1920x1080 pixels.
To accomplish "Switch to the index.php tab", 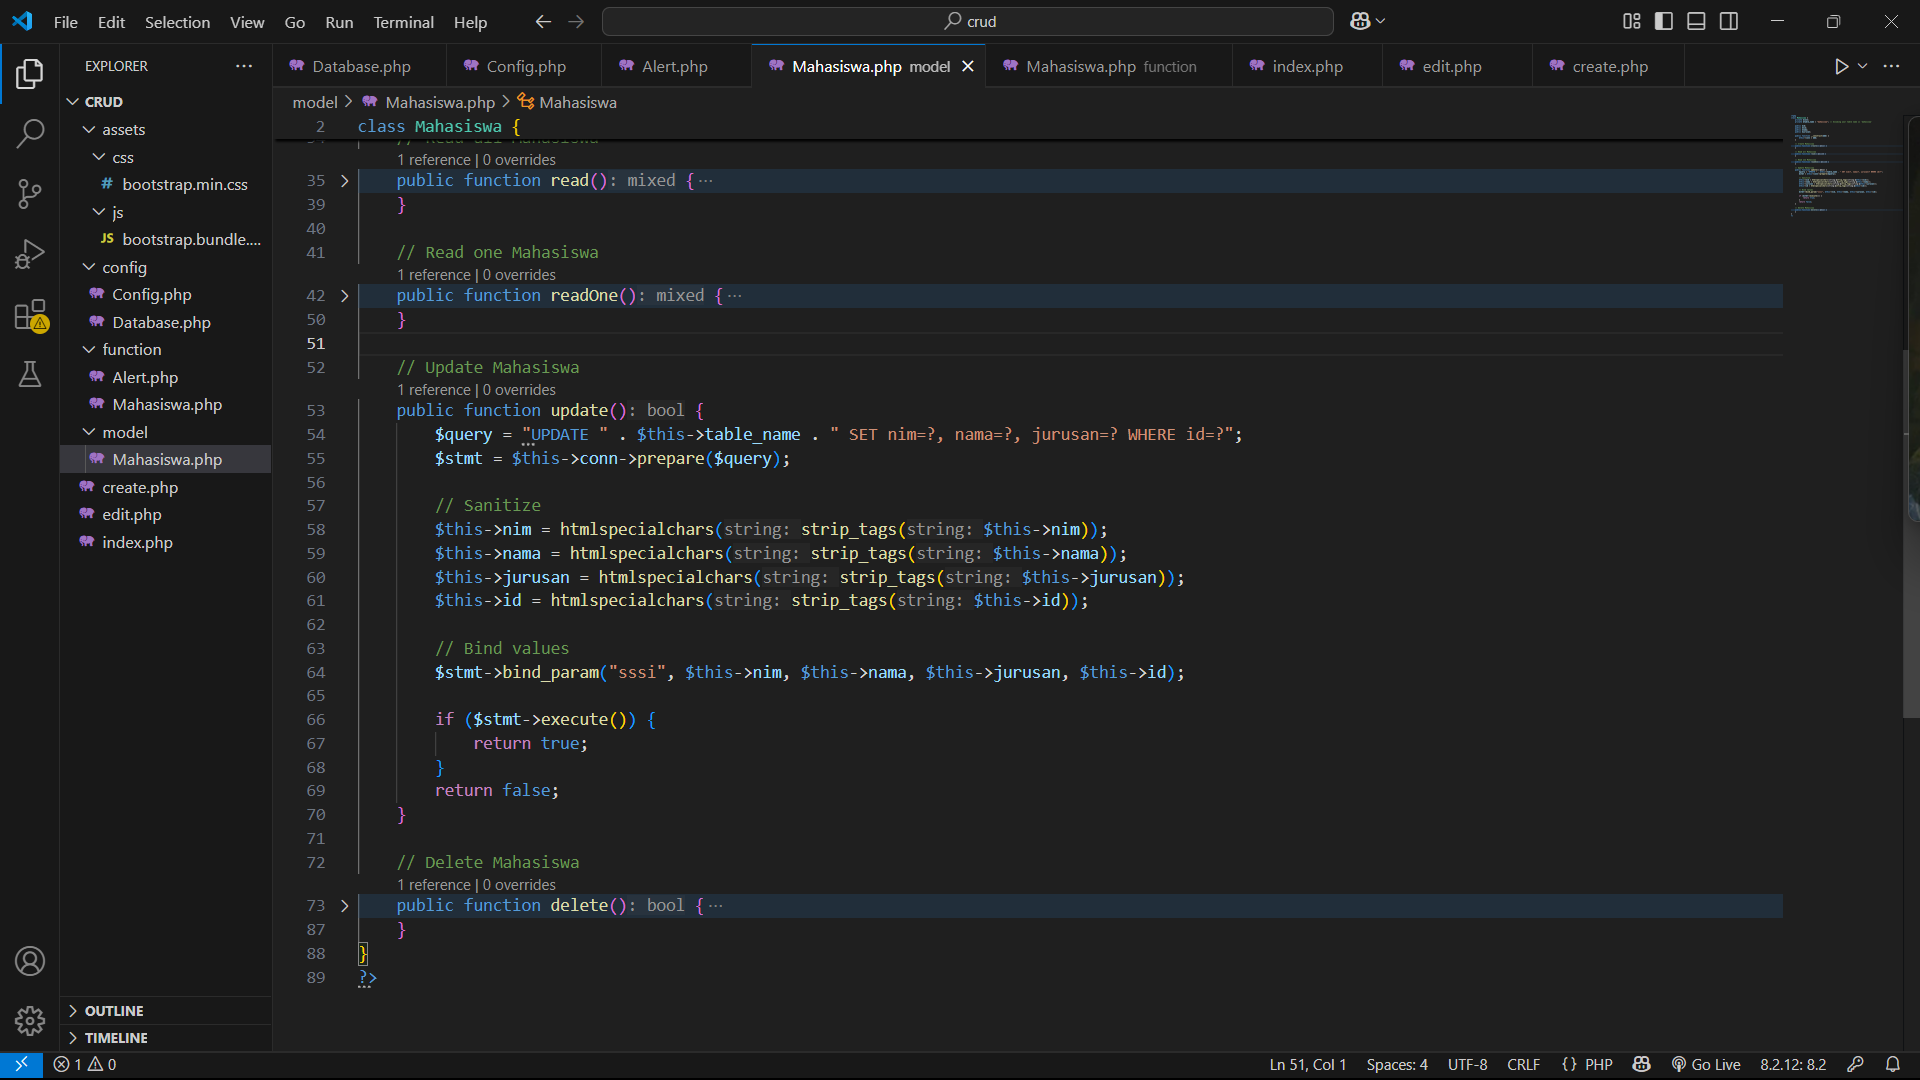I will click(1306, 66).
